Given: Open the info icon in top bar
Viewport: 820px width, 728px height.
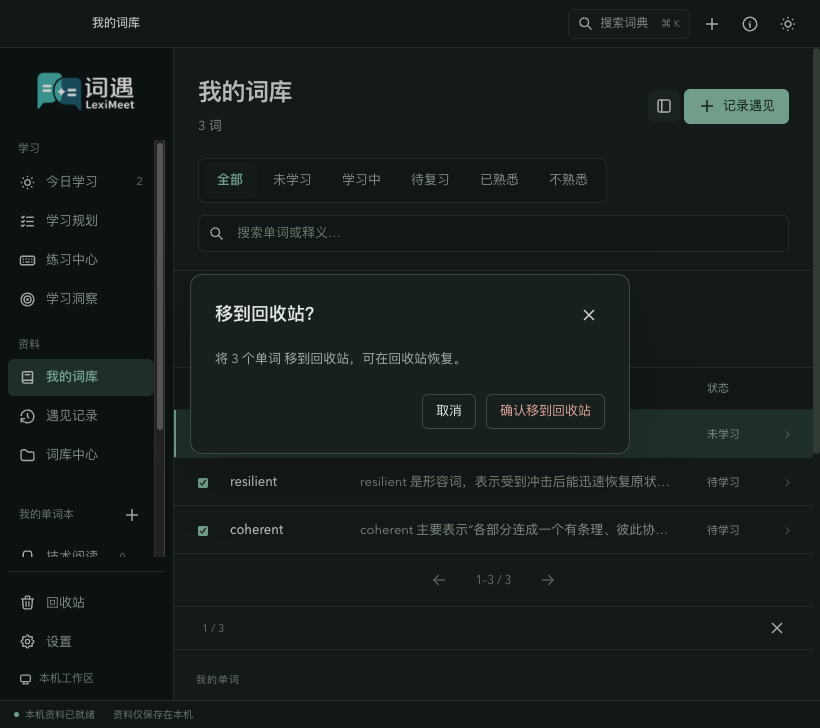Looking at the screenshot, I should click(x=749, y=24).
